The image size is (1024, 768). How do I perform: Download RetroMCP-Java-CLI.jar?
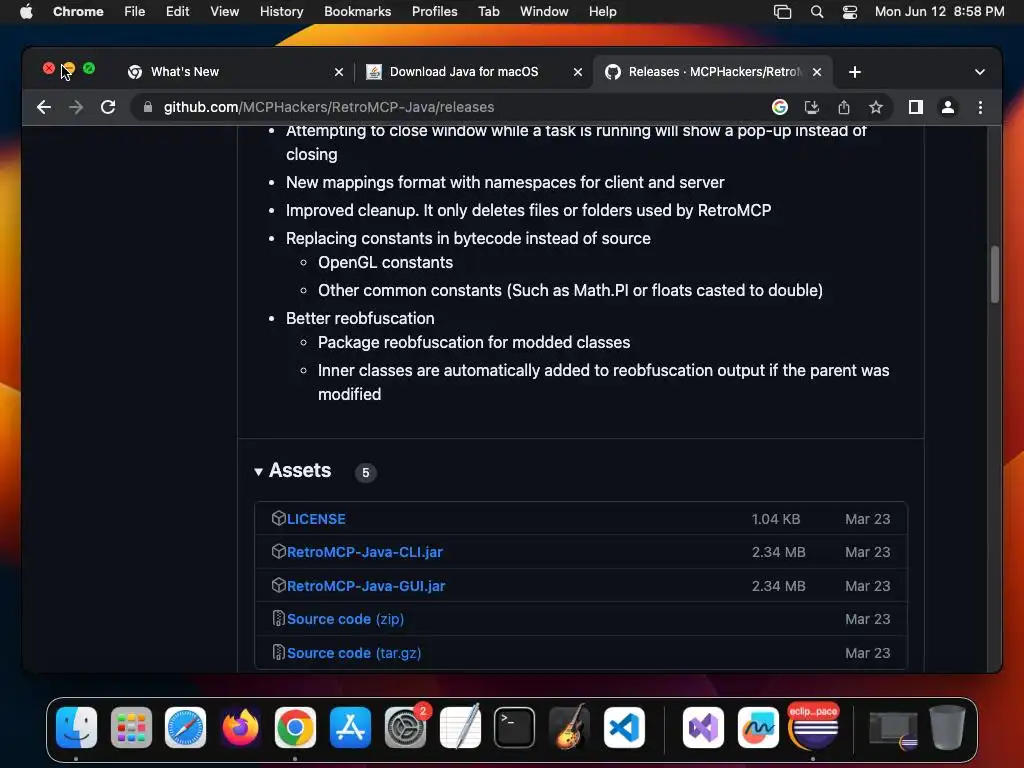point(364,552)
